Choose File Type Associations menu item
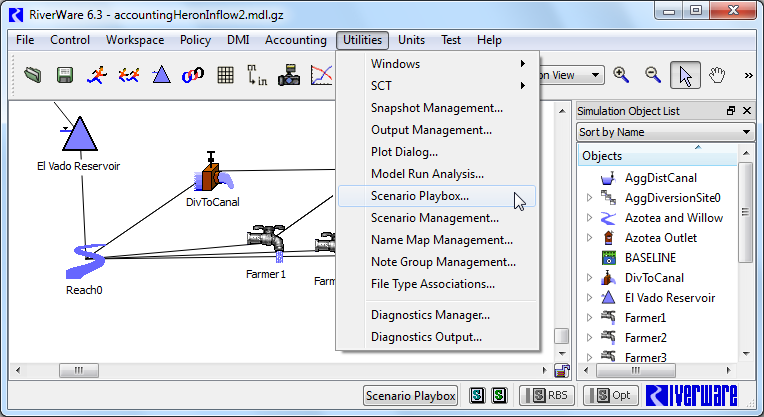Screen dimensions: 764x417 437,284
